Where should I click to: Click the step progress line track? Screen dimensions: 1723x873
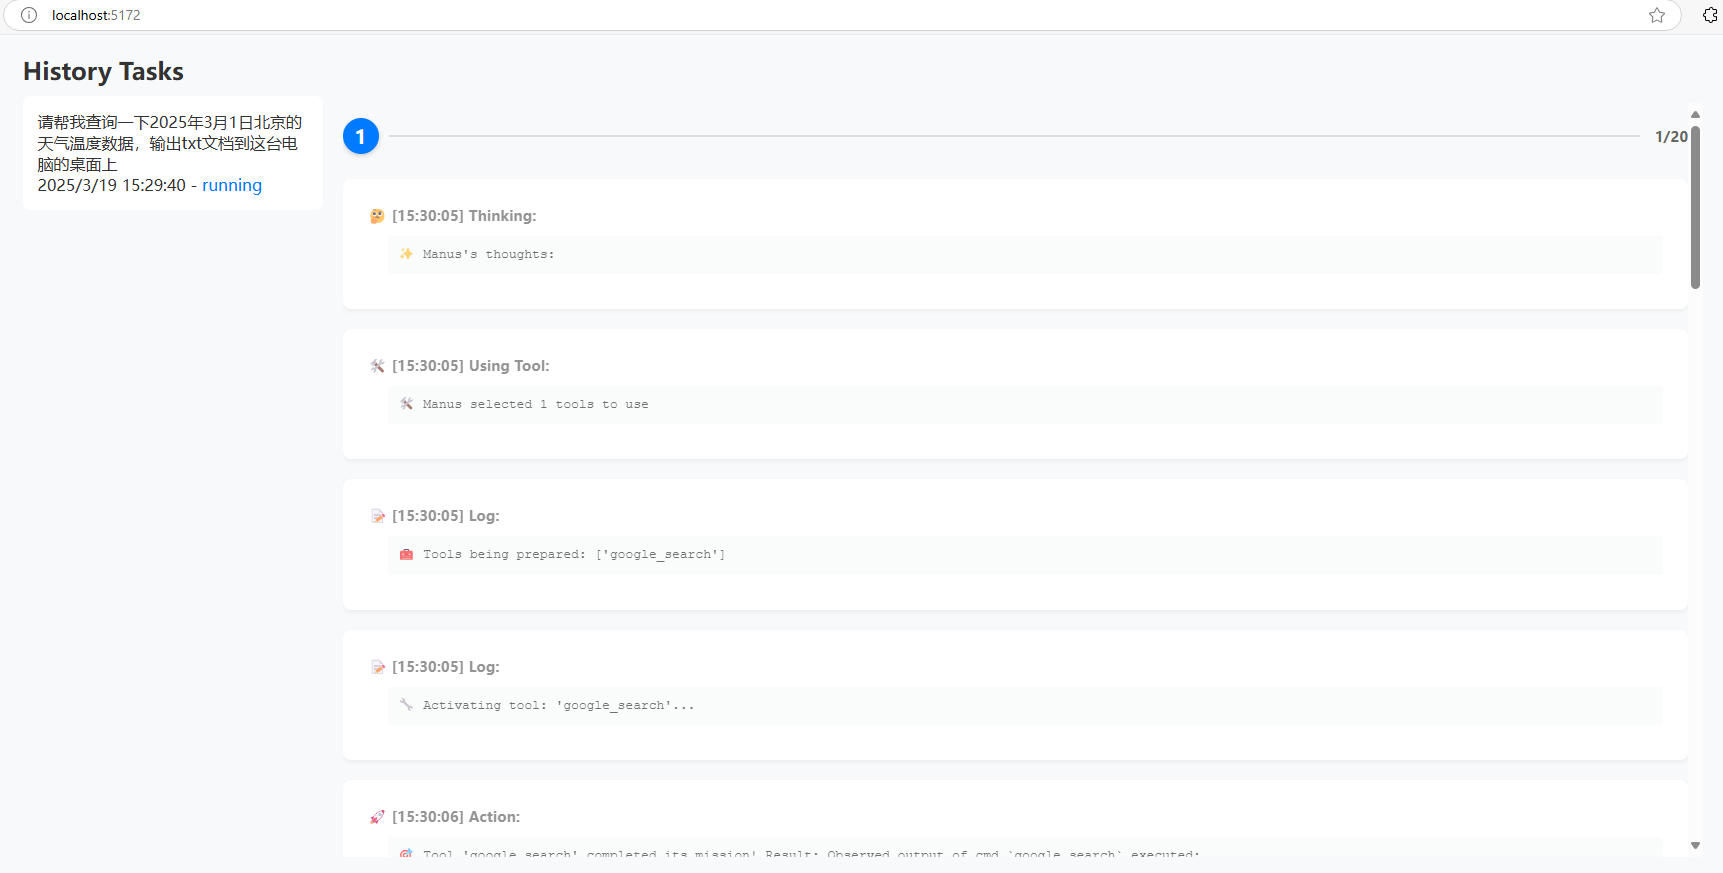(x=1014, y=136)
